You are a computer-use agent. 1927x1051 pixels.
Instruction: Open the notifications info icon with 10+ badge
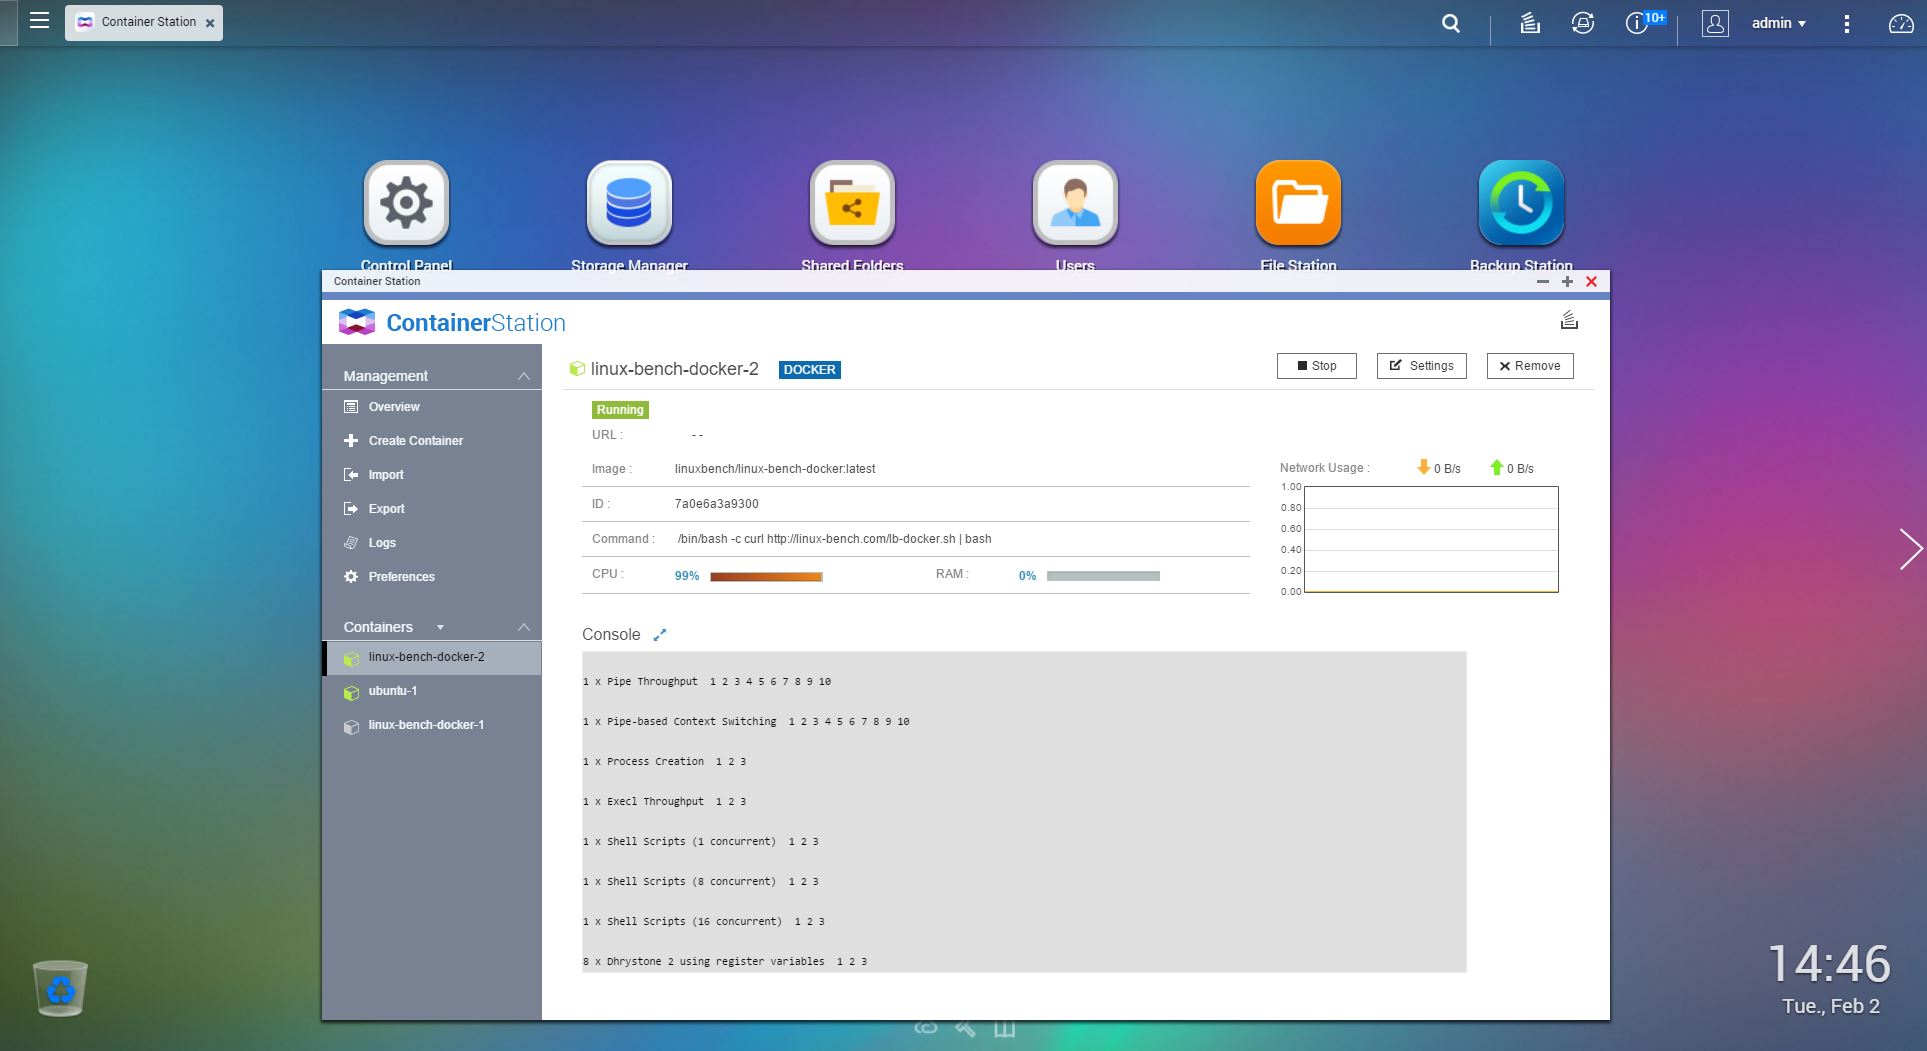[x=1637, y=23]
